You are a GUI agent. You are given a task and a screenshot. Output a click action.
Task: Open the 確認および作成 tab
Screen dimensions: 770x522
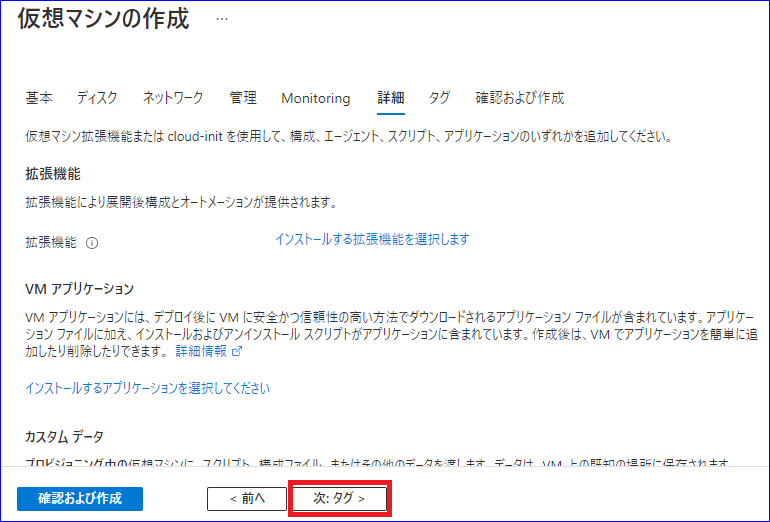(520, 98)
